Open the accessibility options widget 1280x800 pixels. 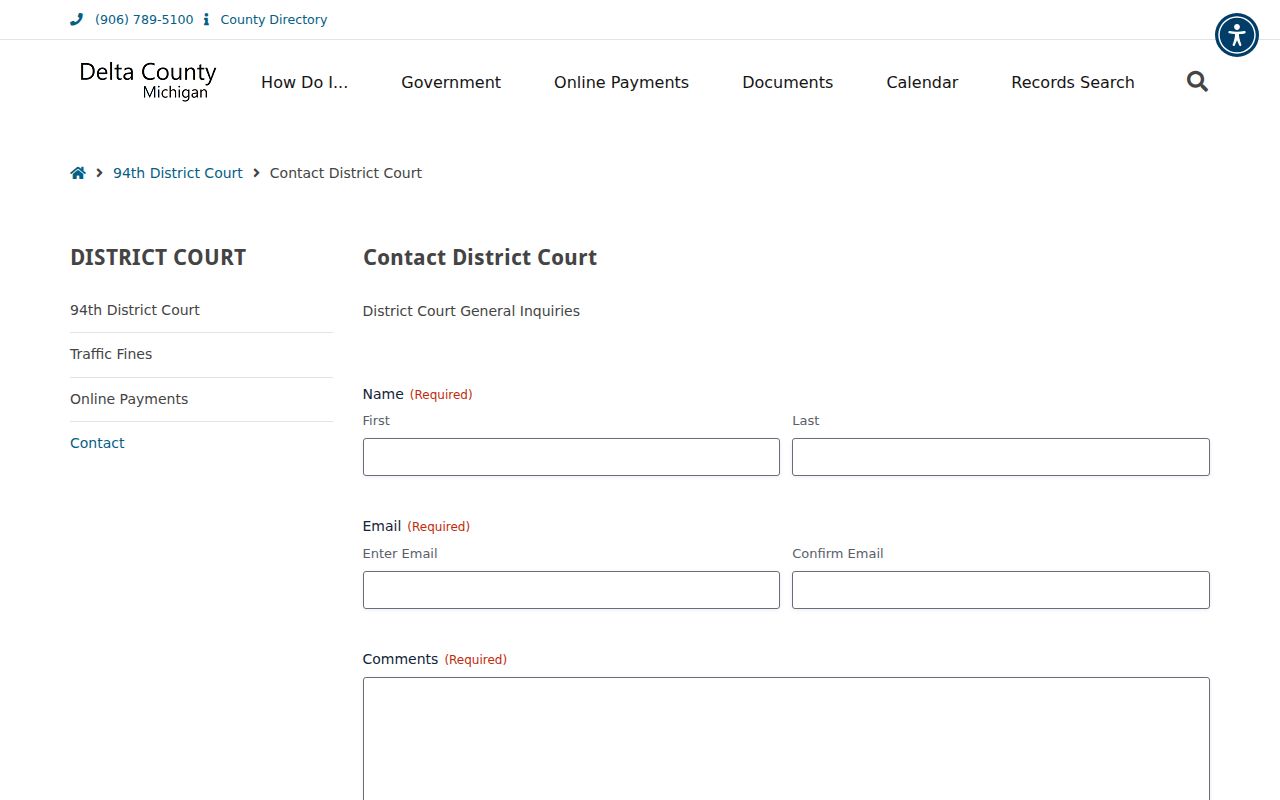(x=1237, y=35)
